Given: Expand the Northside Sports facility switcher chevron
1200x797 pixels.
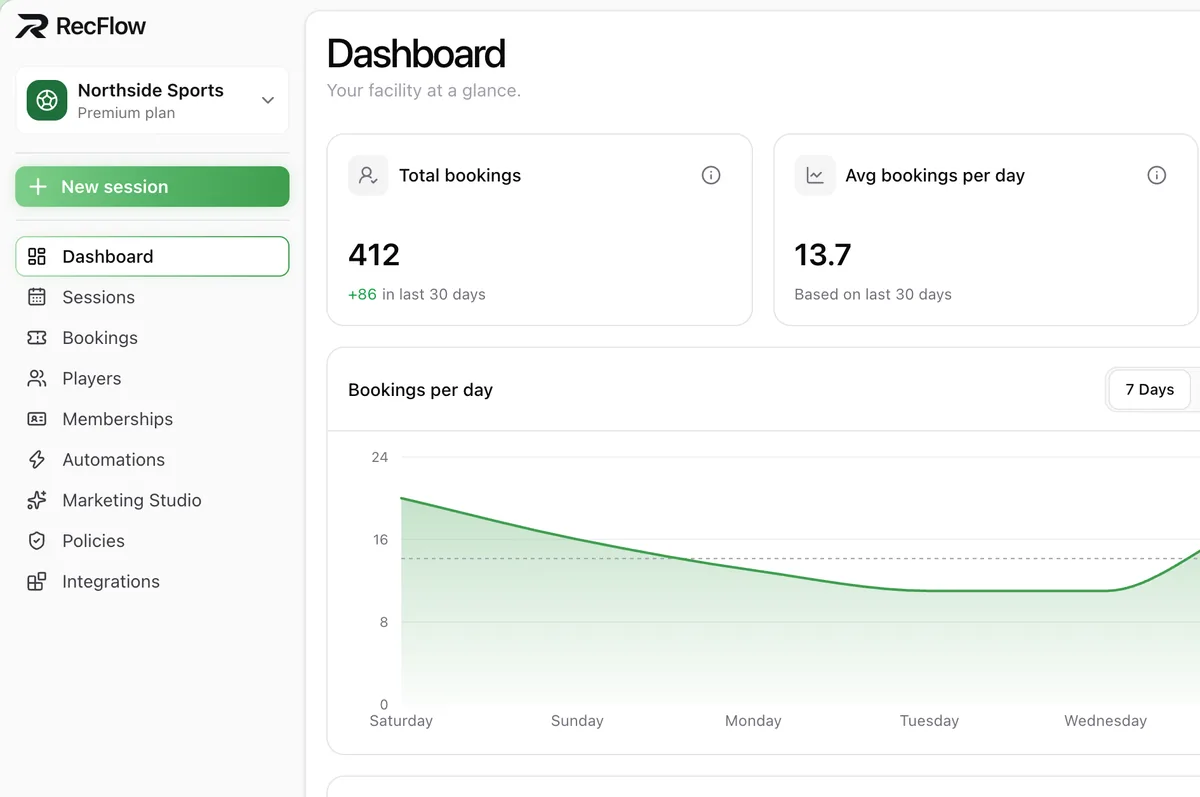Looking at the screenshot, I should click(267, 100).
